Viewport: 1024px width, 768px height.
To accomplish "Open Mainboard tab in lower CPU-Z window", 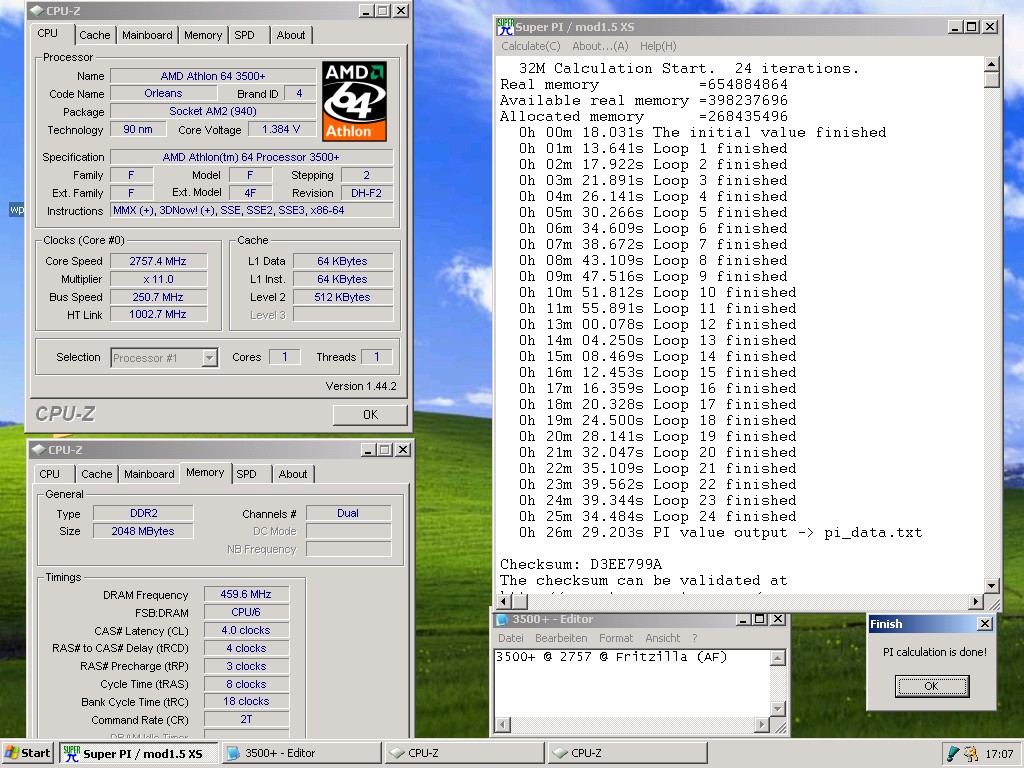I will (x=149, y=474).
